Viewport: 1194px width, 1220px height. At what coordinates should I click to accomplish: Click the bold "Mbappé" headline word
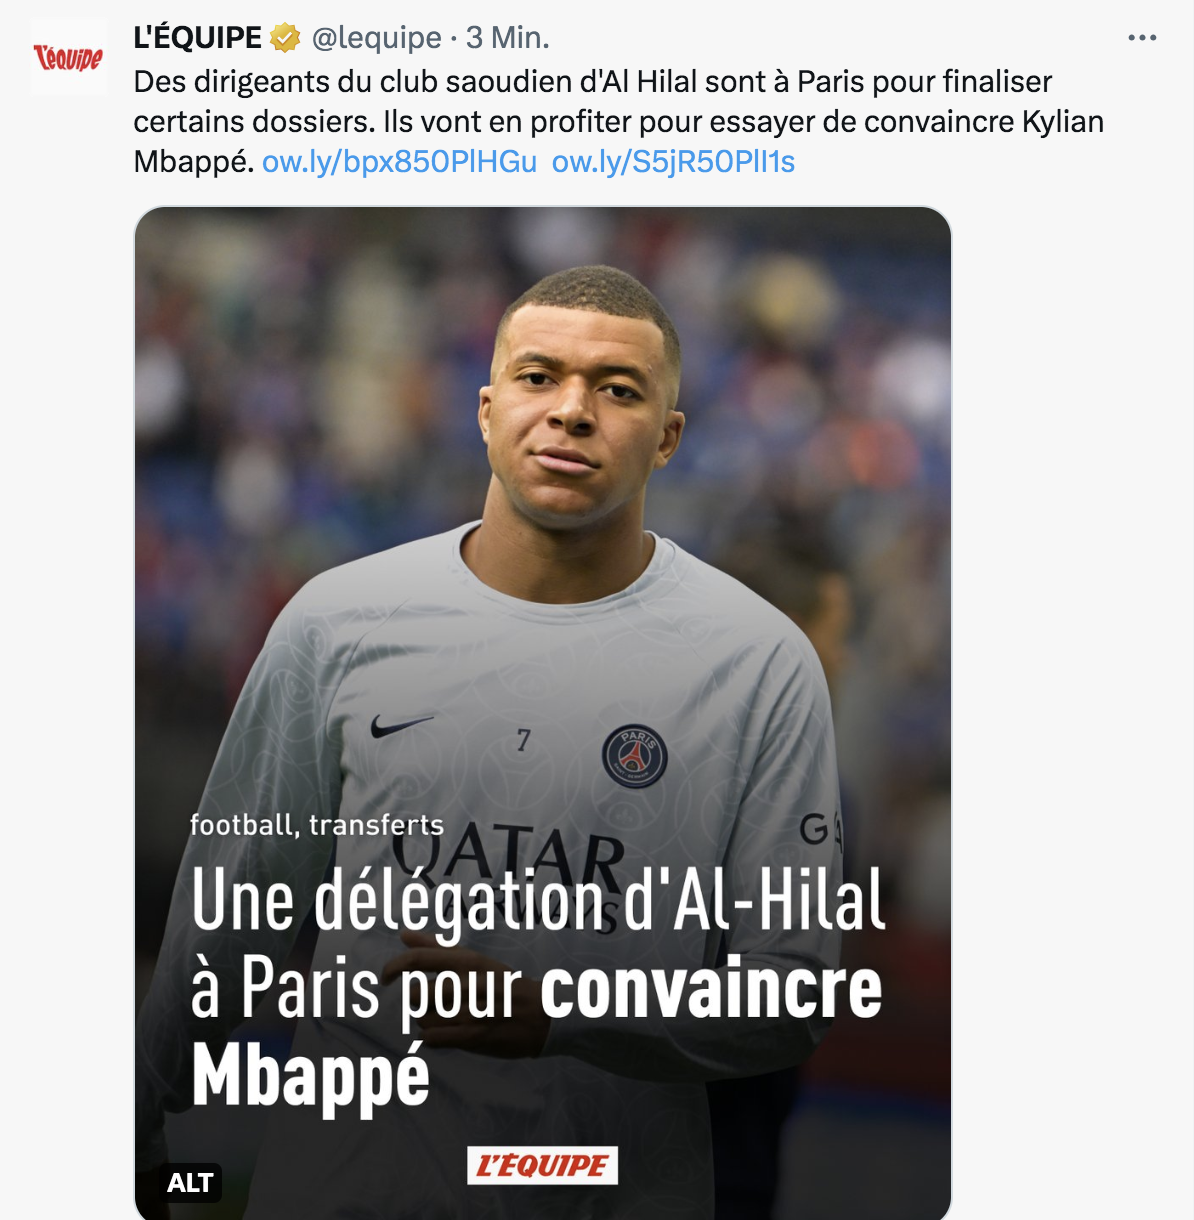click(310, 1076)
